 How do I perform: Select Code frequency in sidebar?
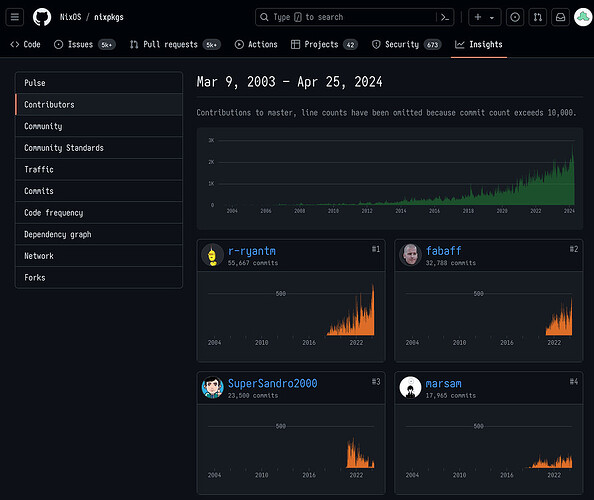click(x=98, y=213)
